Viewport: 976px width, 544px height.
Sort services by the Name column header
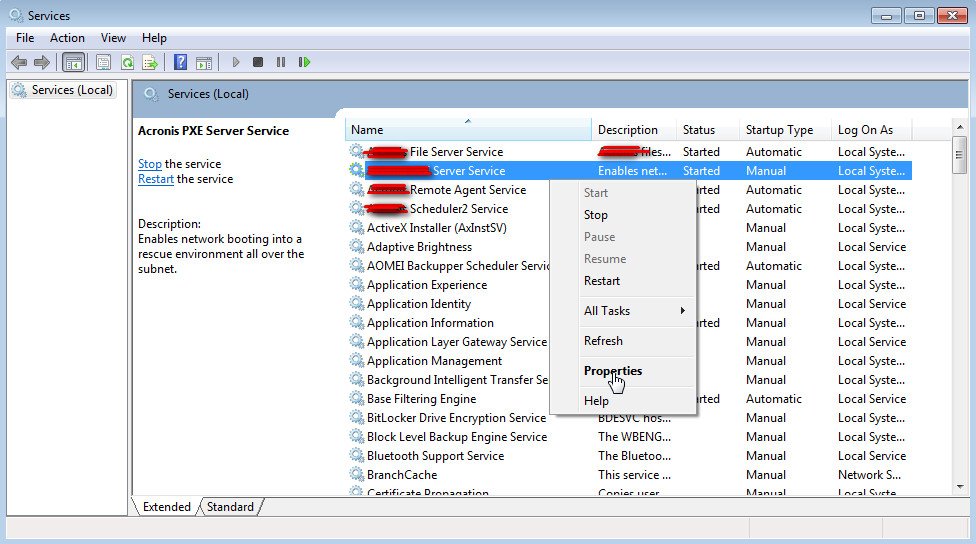point(468,130)
